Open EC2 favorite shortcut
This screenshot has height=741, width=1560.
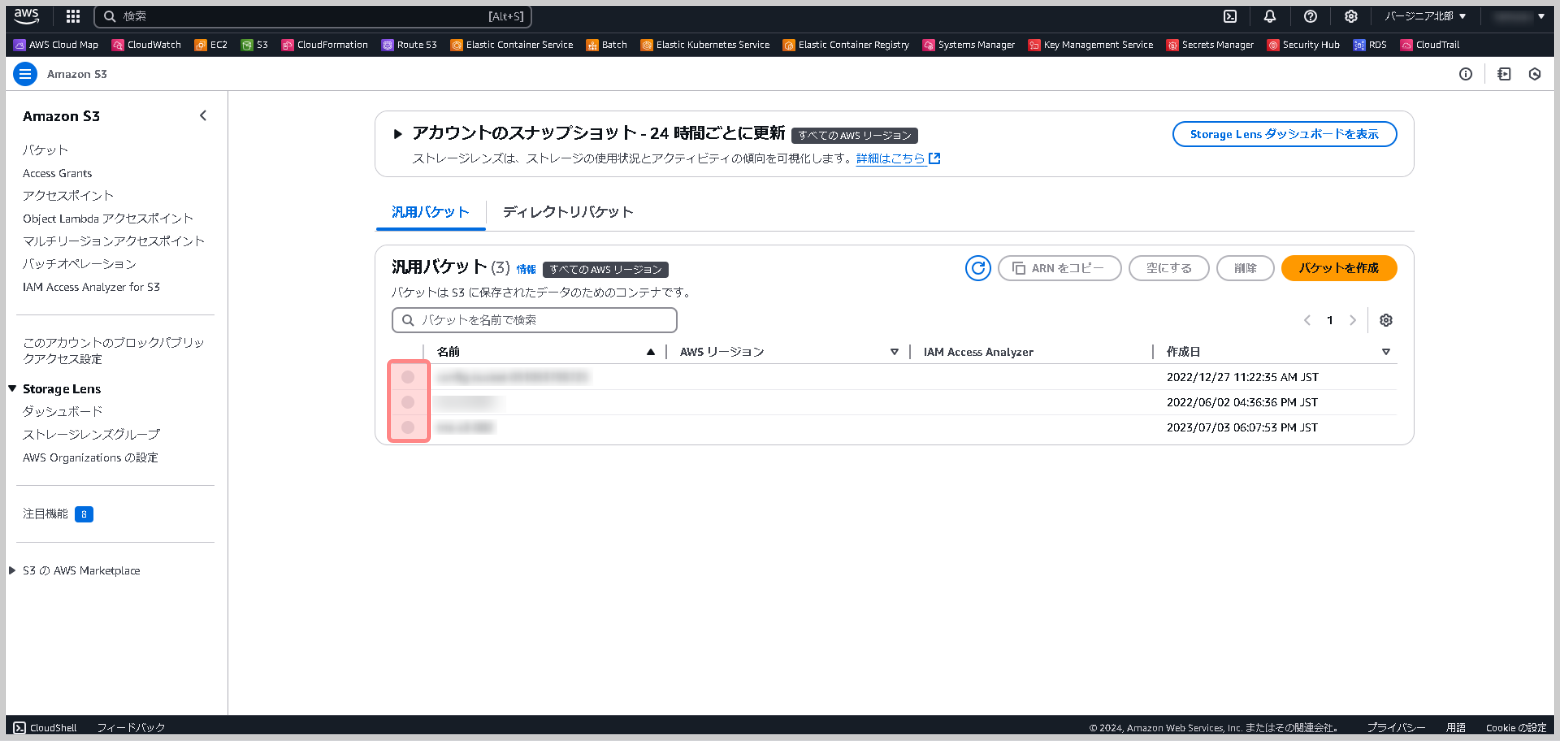(211, 45)
